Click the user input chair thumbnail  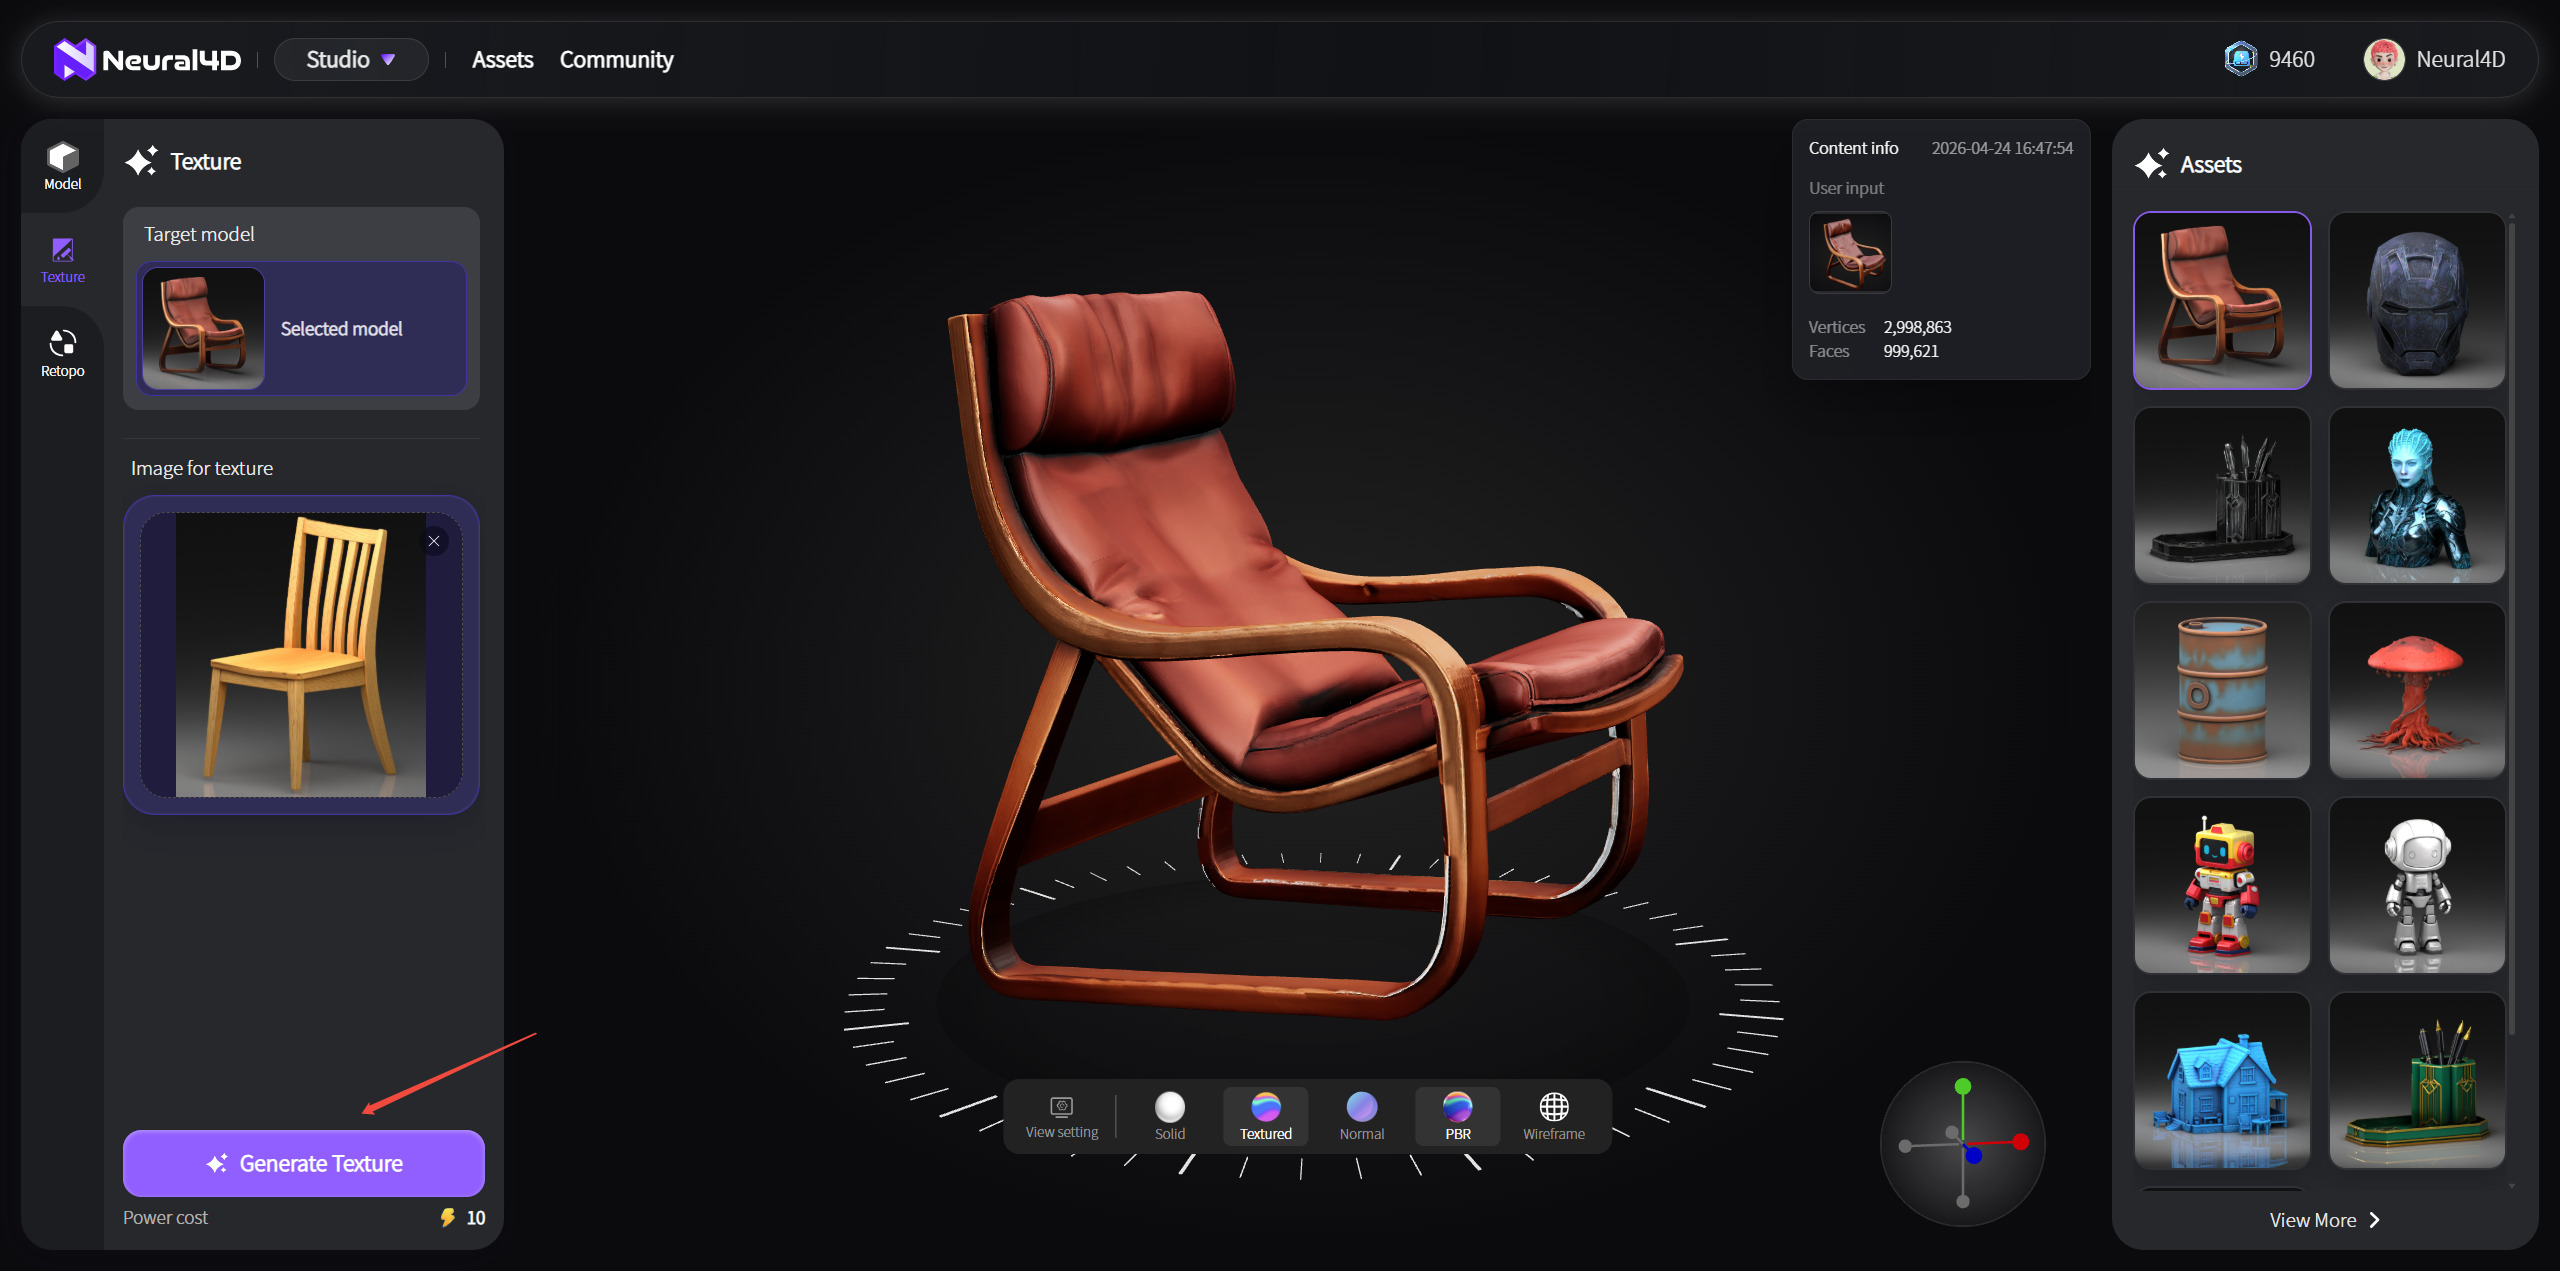1850,252
